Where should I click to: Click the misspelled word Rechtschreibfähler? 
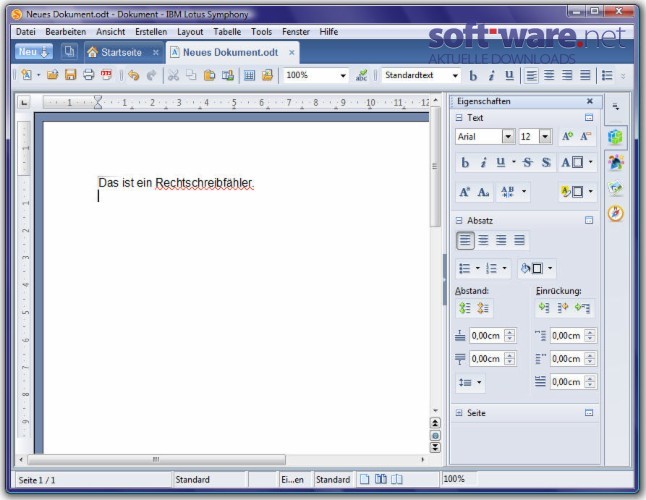tap(204, 183)
